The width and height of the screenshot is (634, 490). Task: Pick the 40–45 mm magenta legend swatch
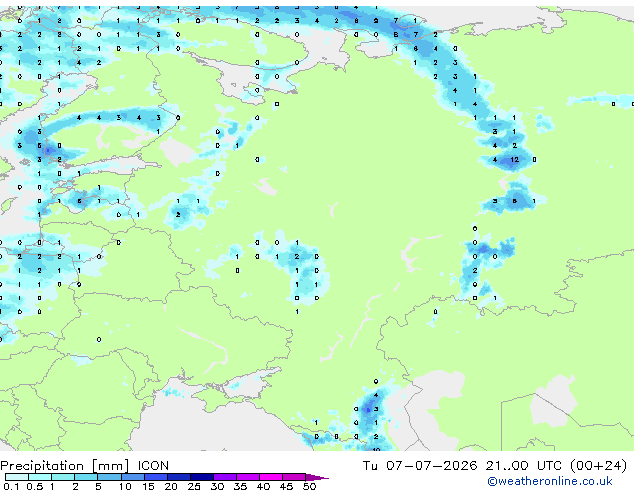coord(271,477)
